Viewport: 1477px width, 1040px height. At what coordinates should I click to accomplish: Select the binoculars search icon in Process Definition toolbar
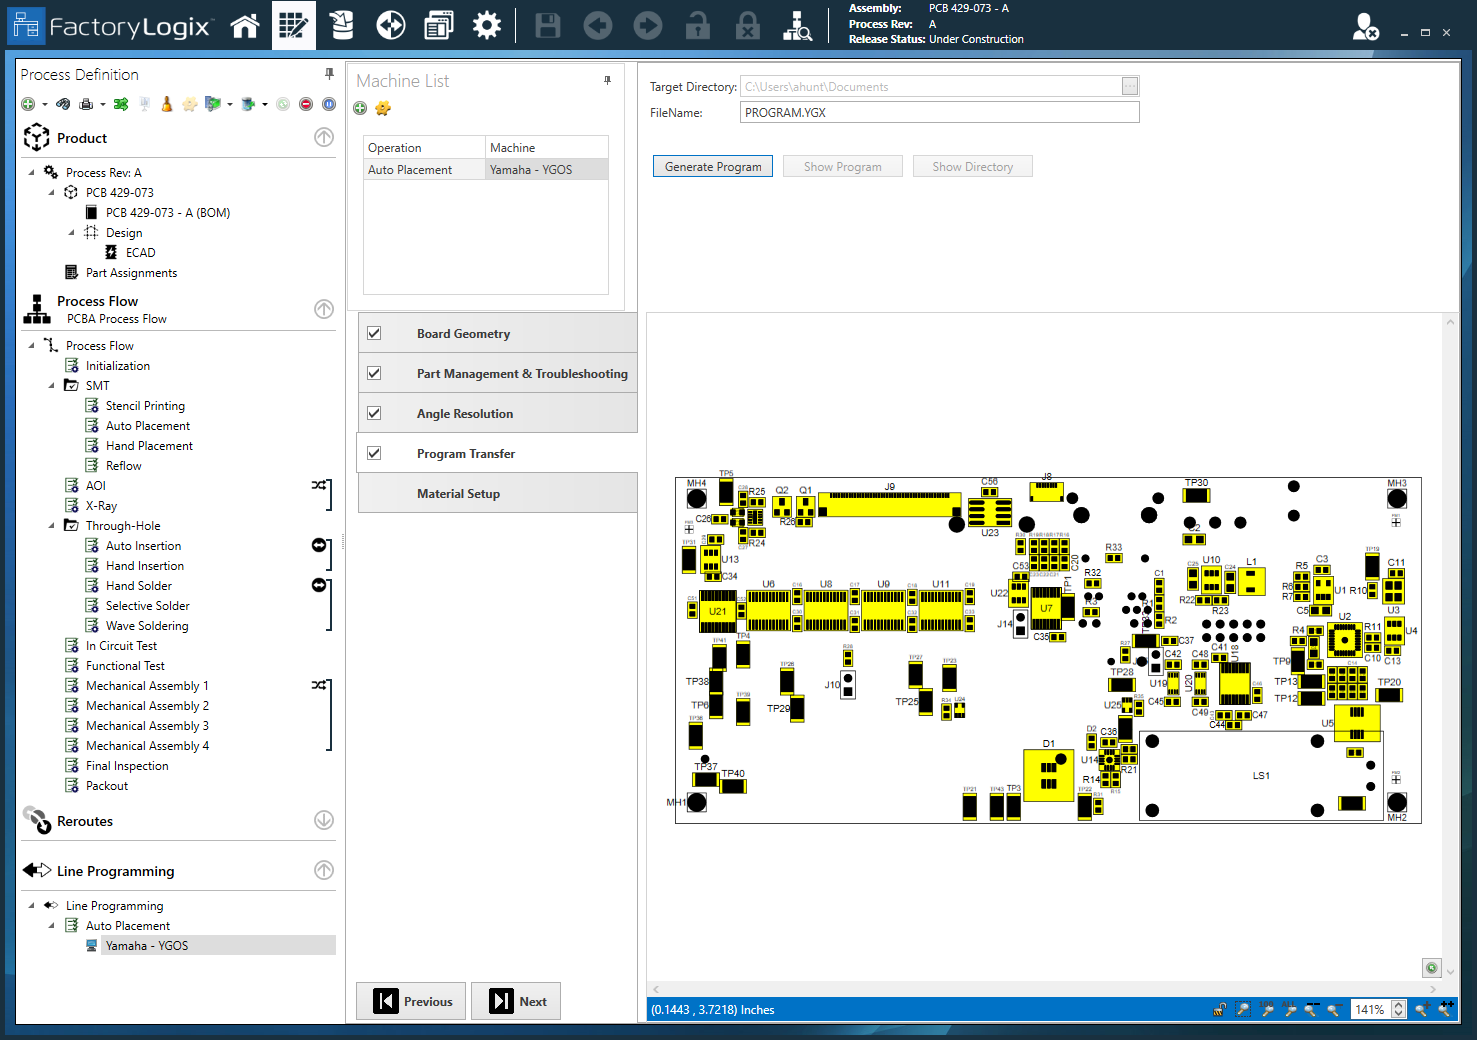tap(62, 103)
